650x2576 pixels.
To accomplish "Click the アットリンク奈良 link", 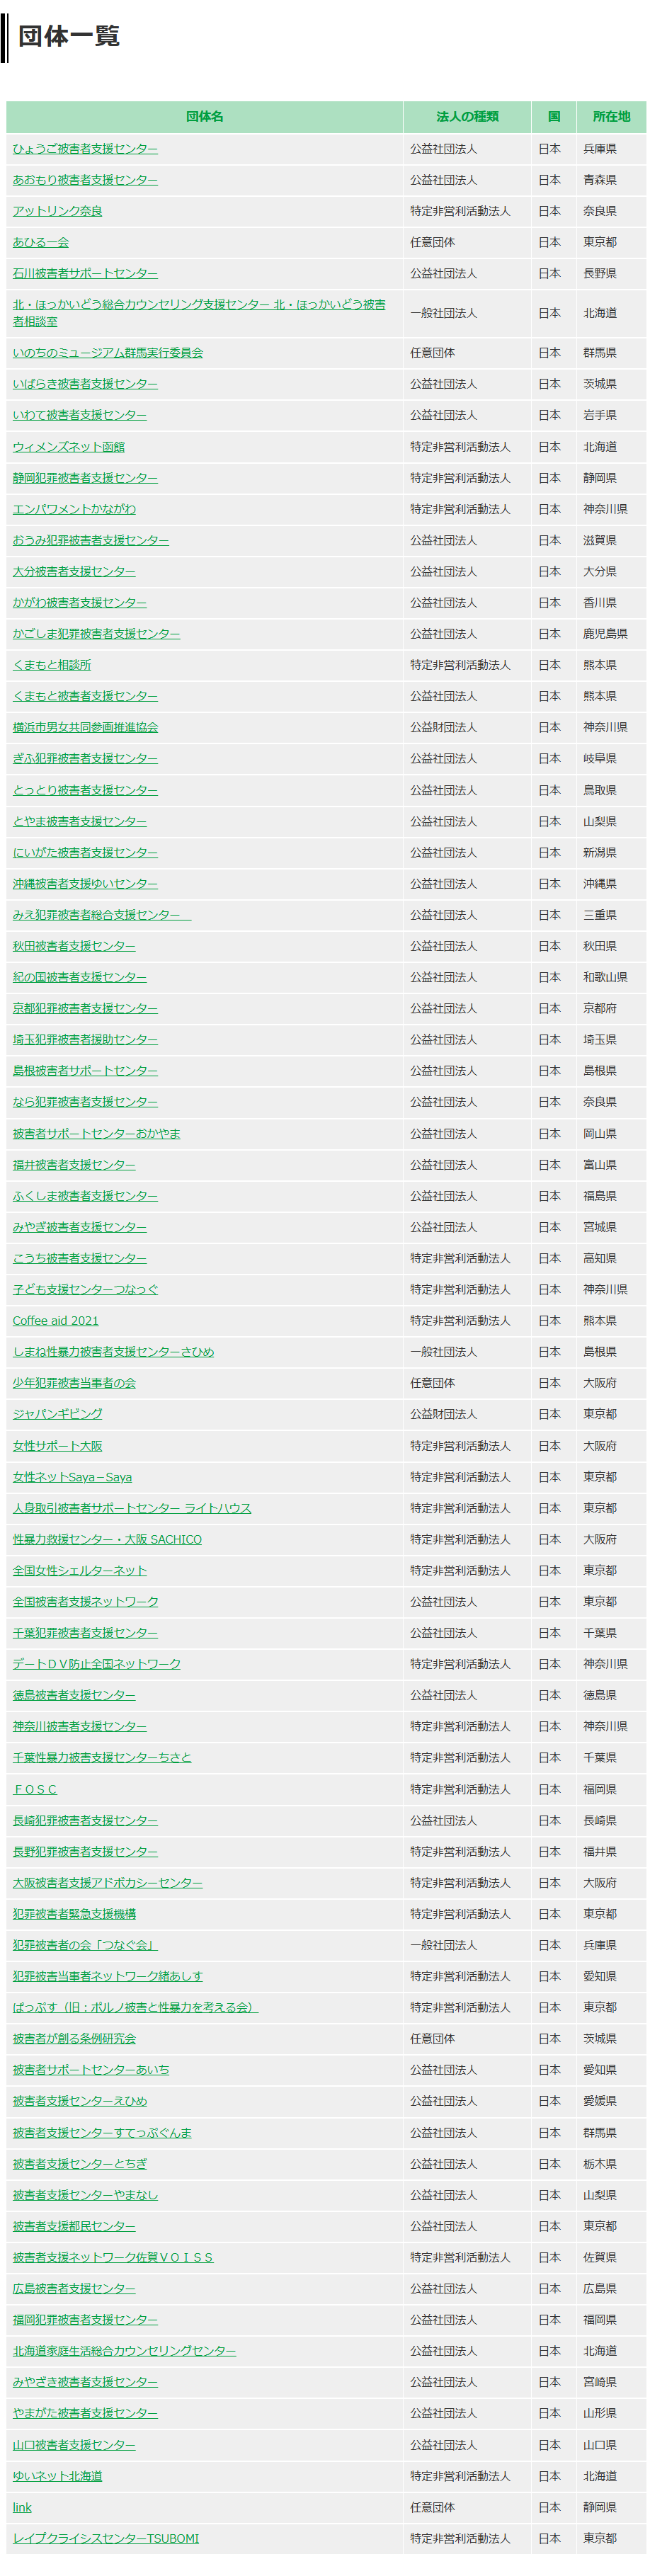I will coord(57,211).
